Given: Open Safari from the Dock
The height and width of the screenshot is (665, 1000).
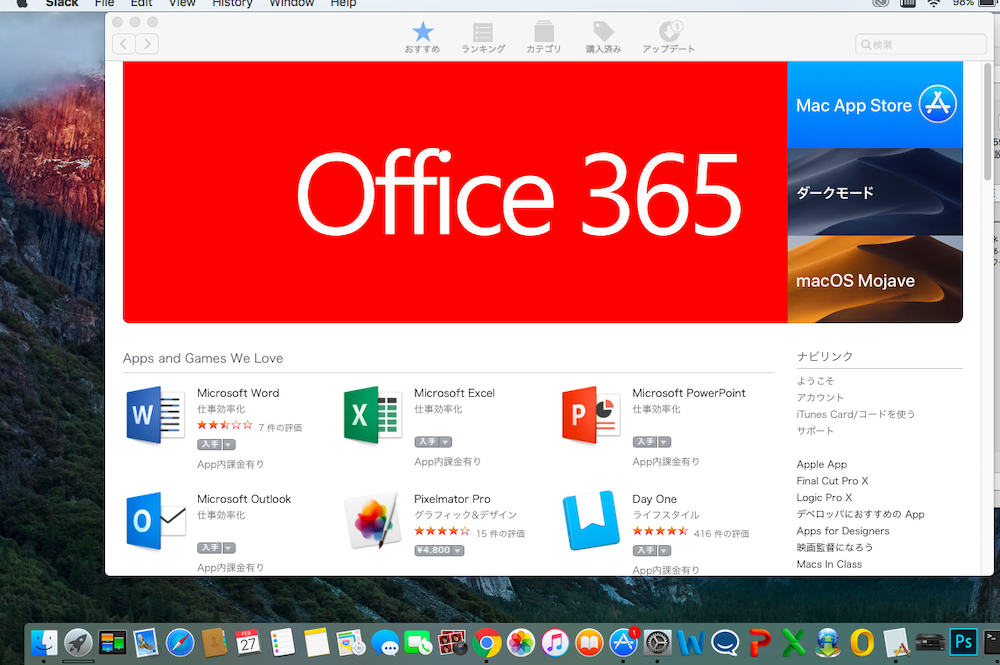Looking at the screenshot, I should coord(180,643).
